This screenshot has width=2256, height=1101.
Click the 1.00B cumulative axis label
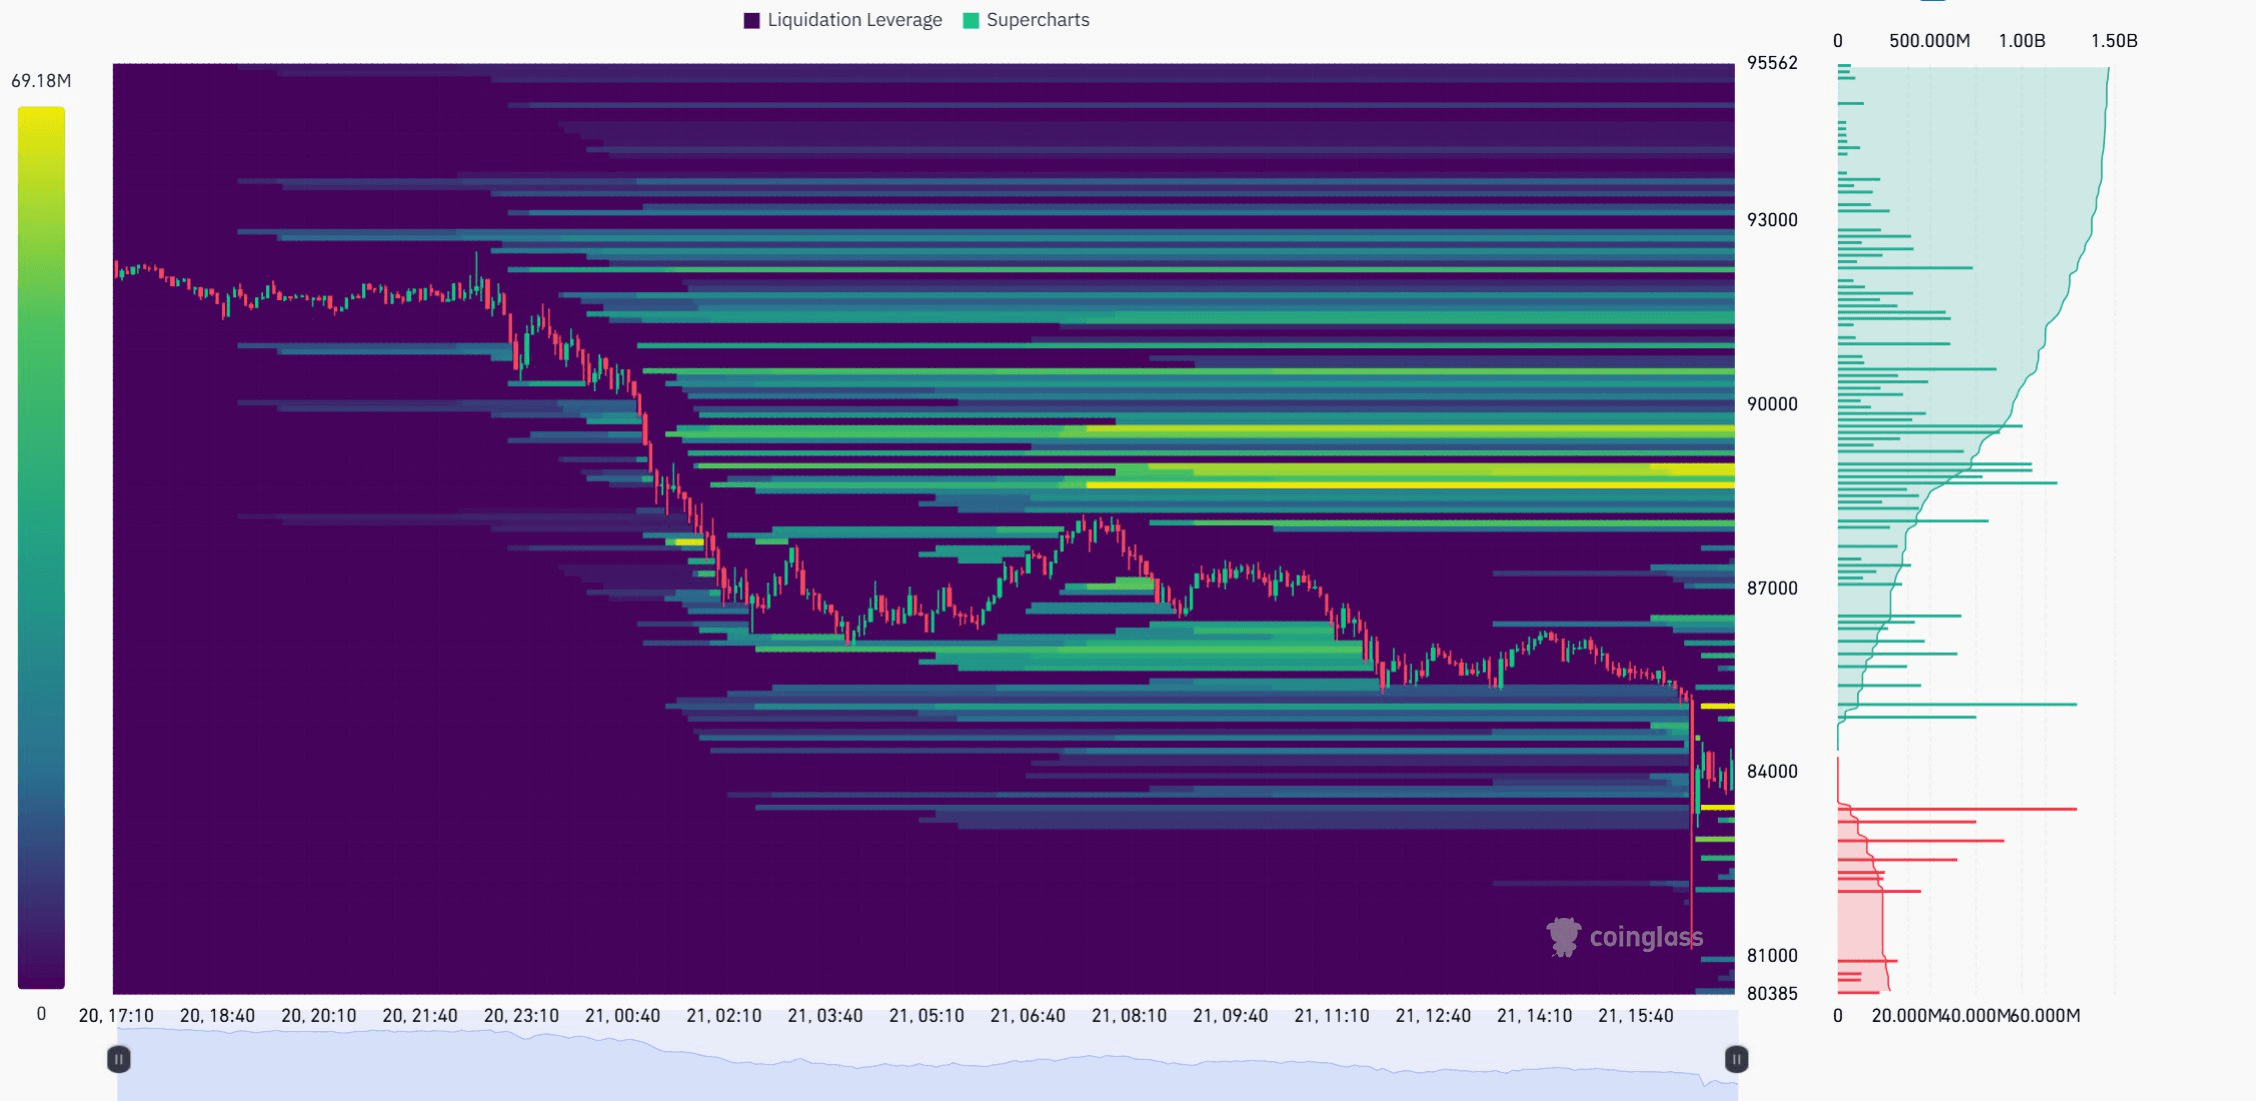click(x=2021, y=41)
